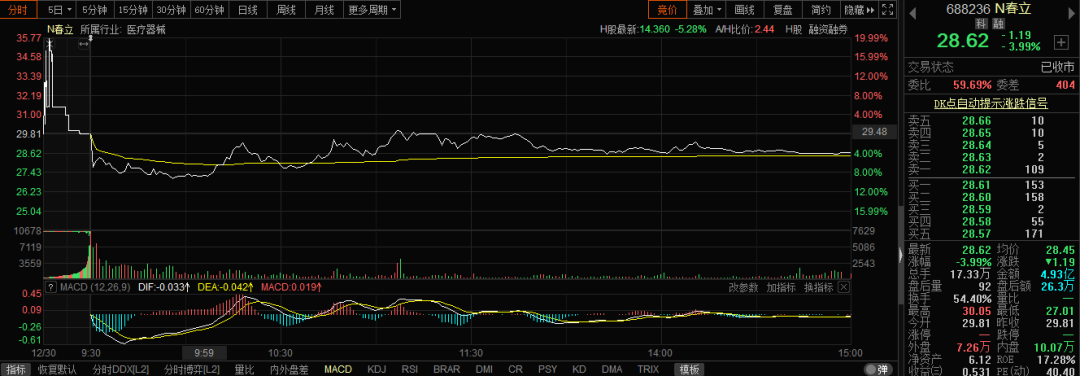Select the RSI indicator tab

pyautogui.click(x=411, y=369)
